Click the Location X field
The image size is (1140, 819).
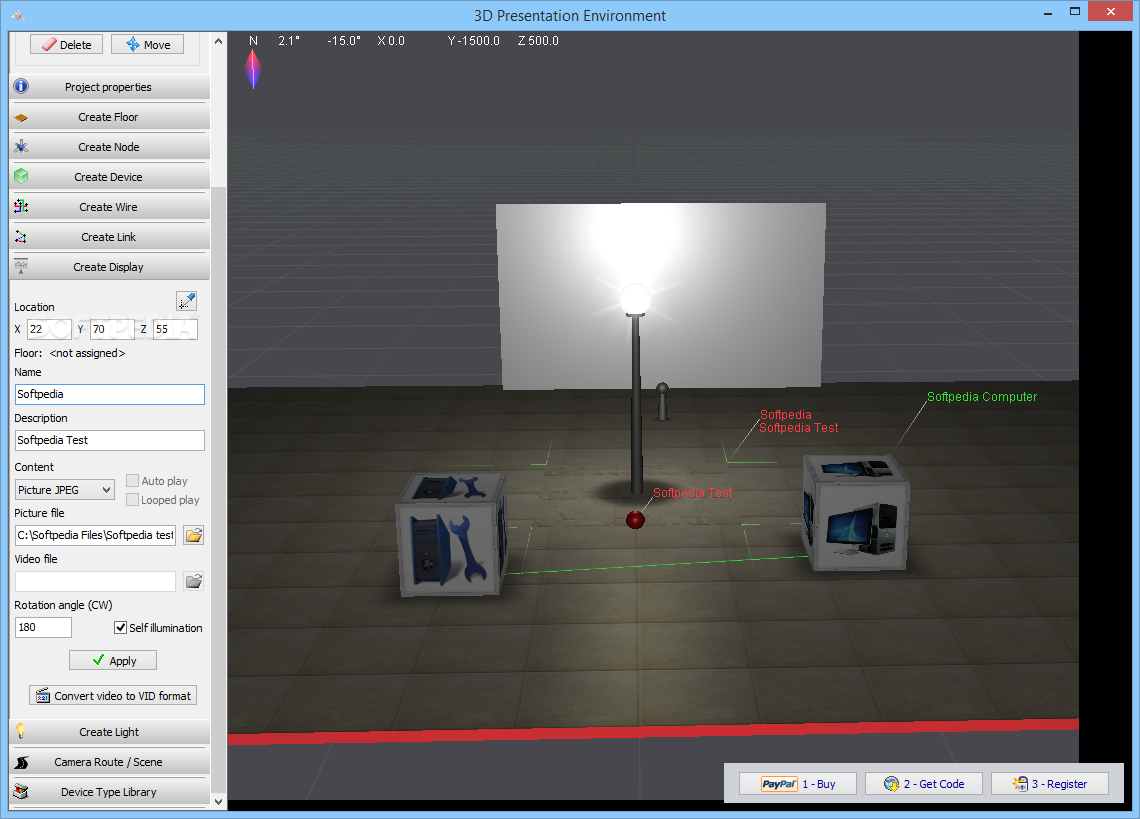click(x=49, y=329)
